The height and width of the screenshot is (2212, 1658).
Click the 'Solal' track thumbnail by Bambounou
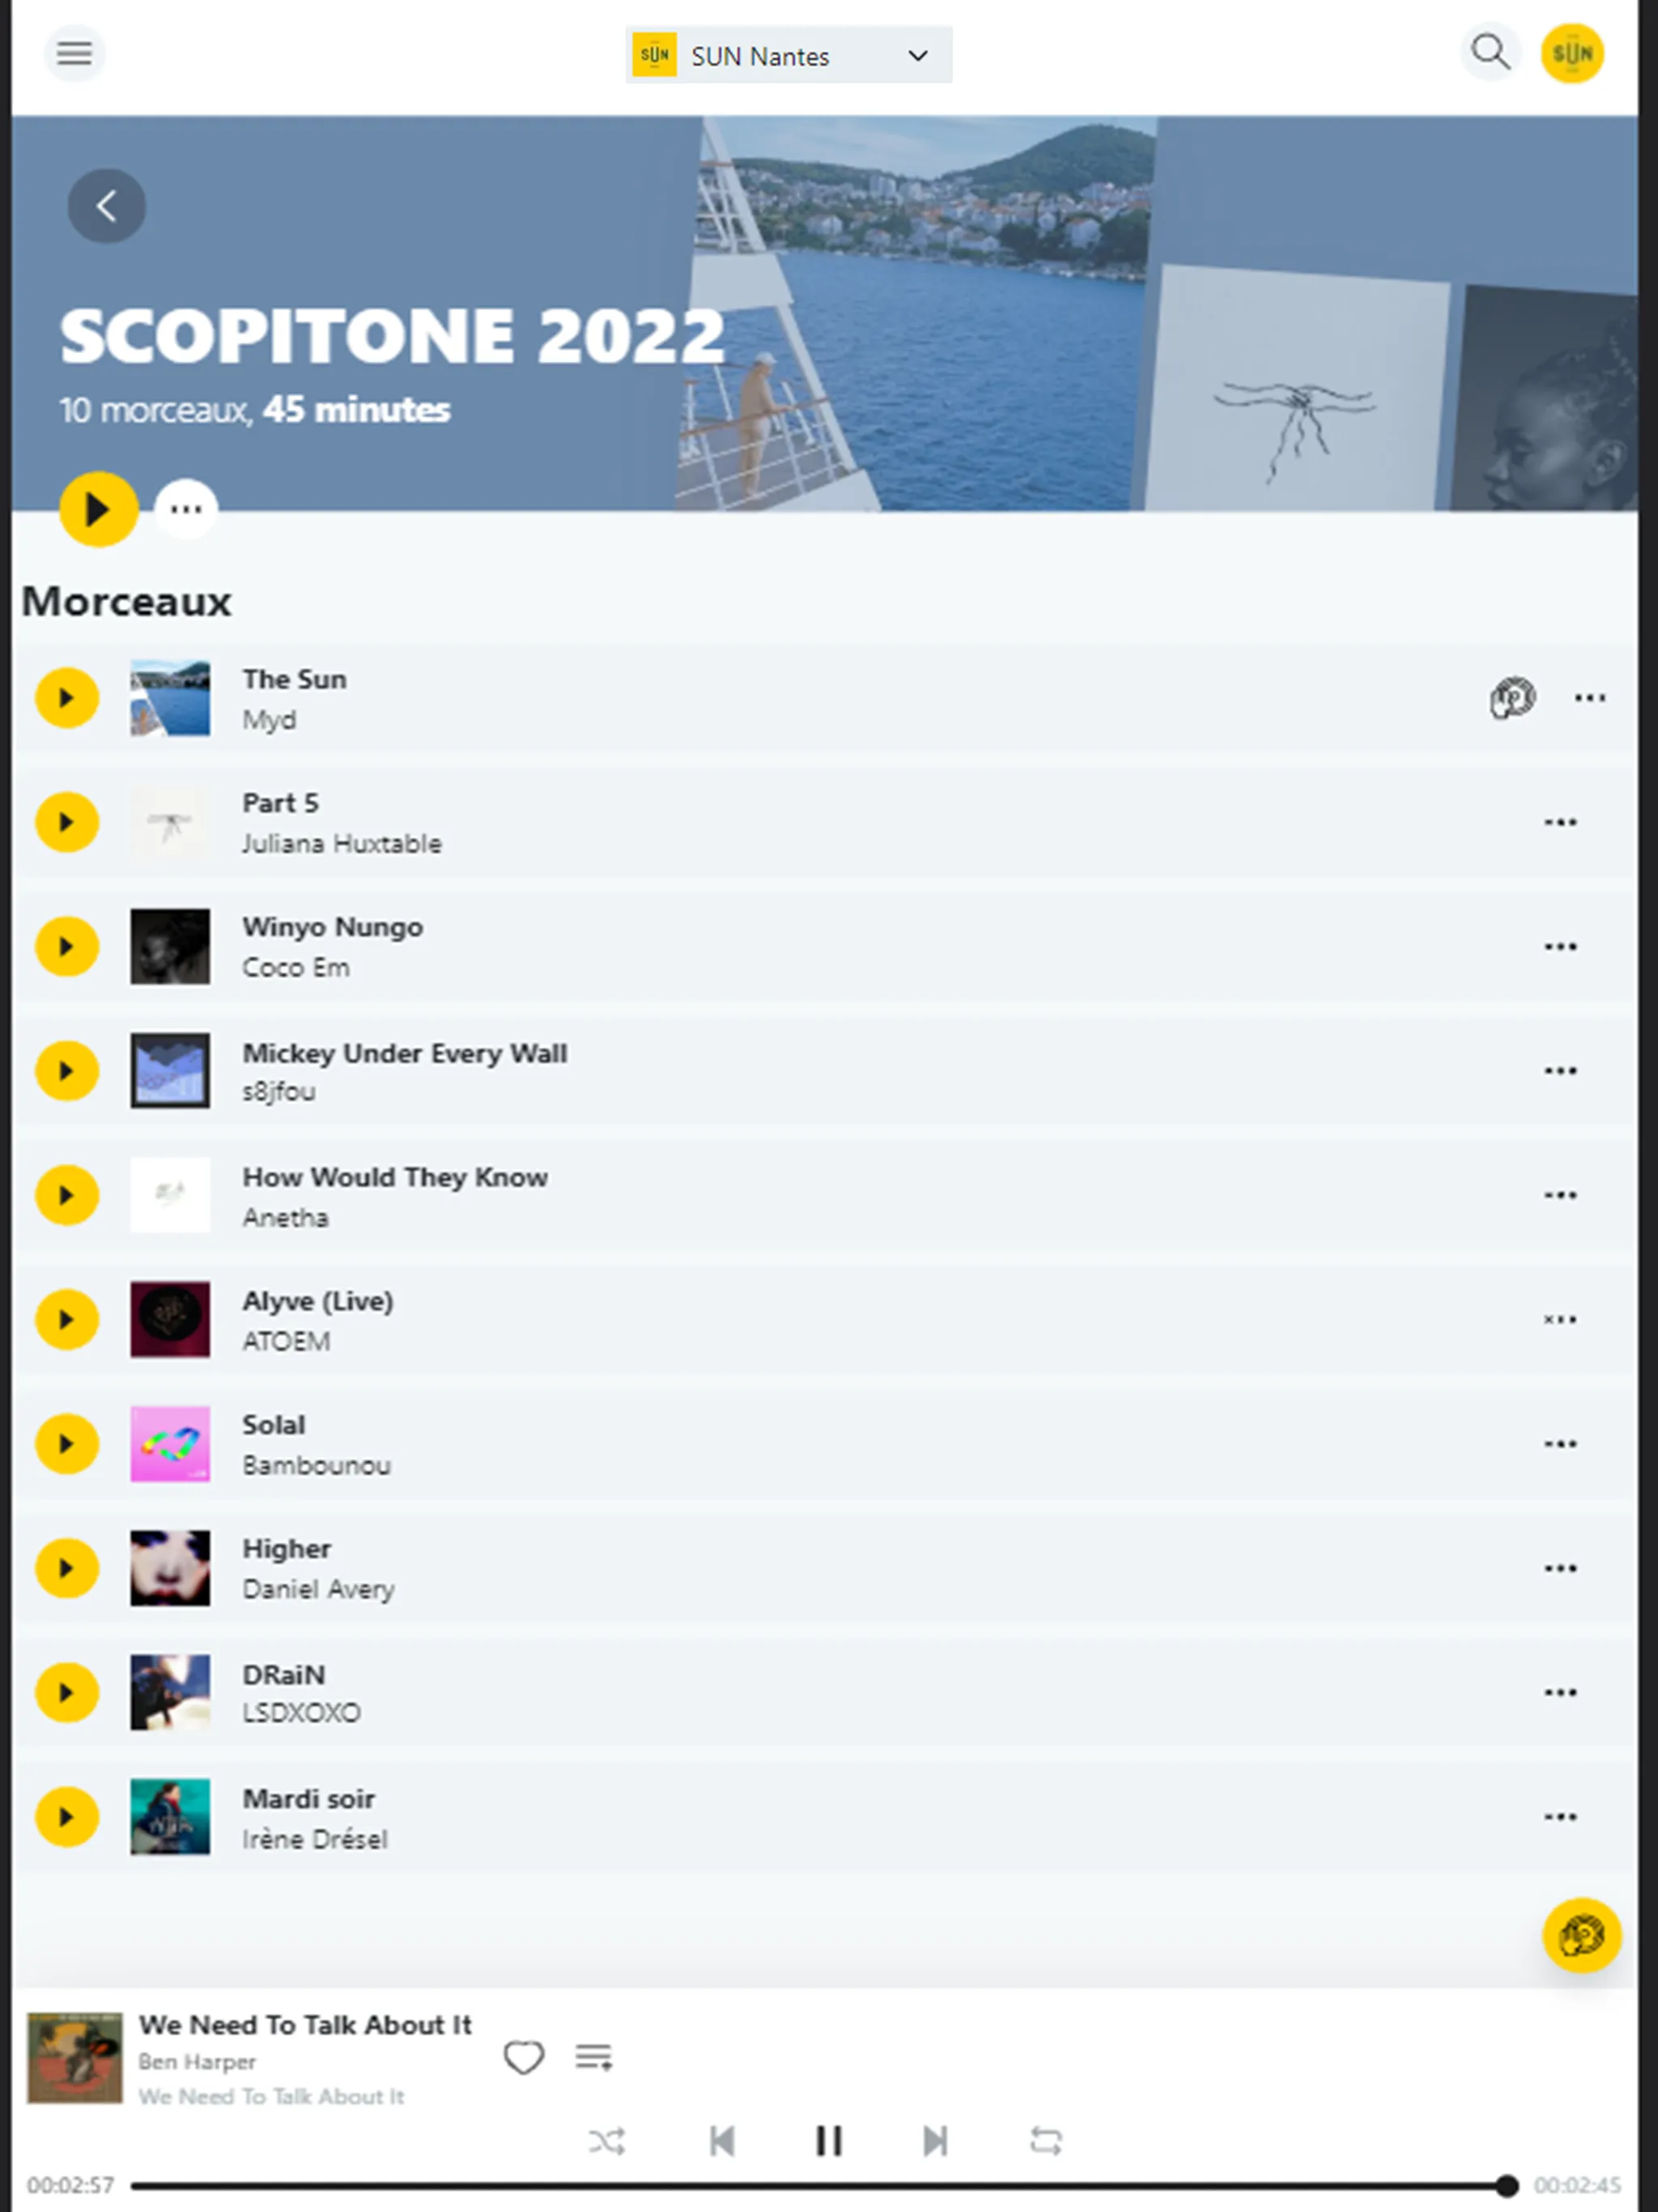click(x=169, y=1442)
